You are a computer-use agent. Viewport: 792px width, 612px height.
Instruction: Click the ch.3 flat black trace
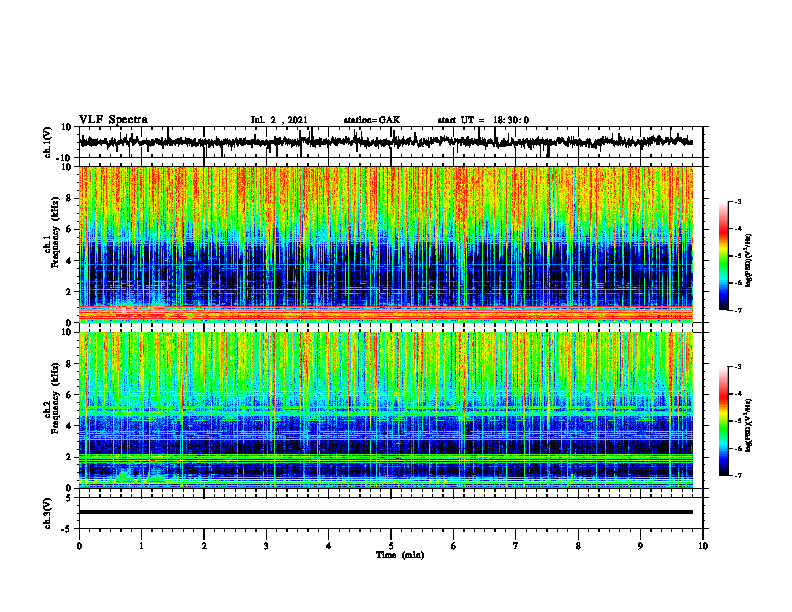(386, 512)
